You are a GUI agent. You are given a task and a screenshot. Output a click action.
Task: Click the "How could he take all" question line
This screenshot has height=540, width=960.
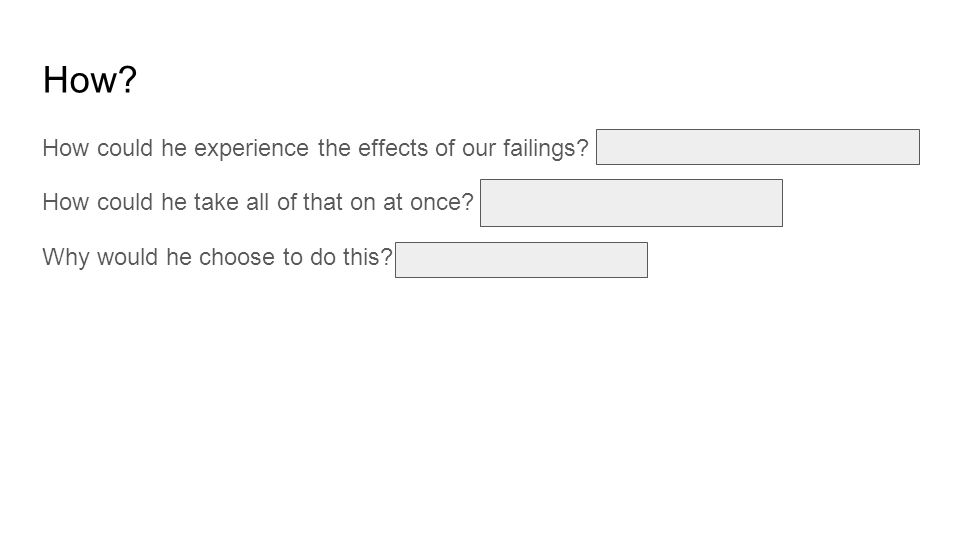pos(258,202)
